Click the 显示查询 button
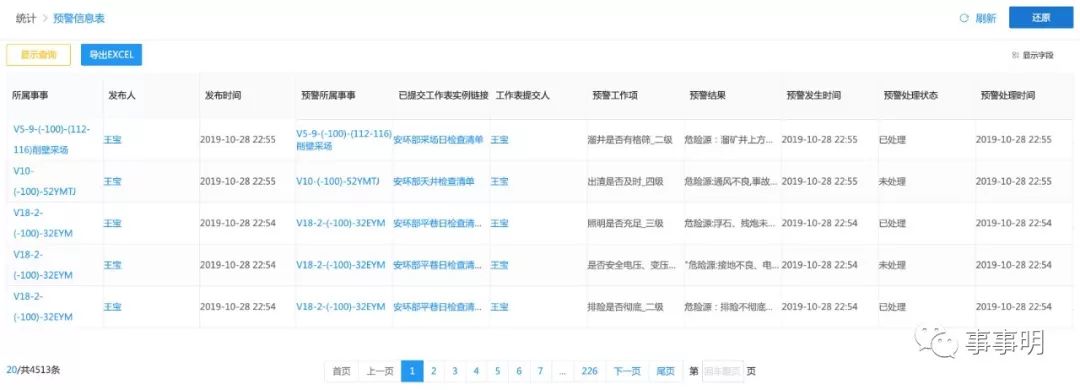1080x390 pixels. 39,55
